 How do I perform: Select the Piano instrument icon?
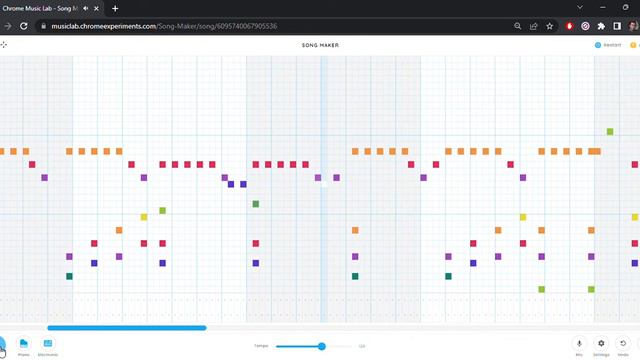click(x=24, y=344)
